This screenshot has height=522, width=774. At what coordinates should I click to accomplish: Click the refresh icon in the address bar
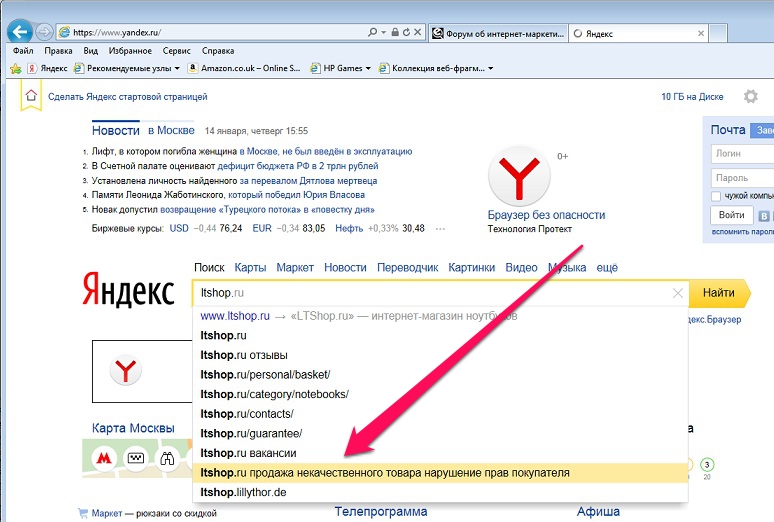point(406,32)
